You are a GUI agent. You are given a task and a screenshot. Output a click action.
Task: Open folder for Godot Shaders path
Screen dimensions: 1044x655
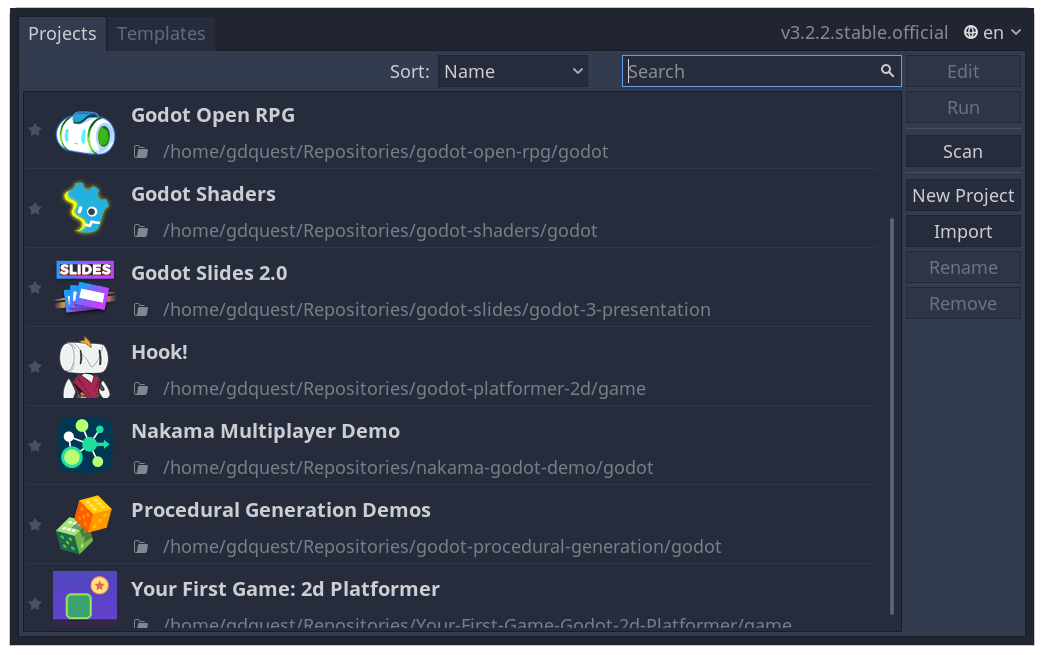coord(140,231)
